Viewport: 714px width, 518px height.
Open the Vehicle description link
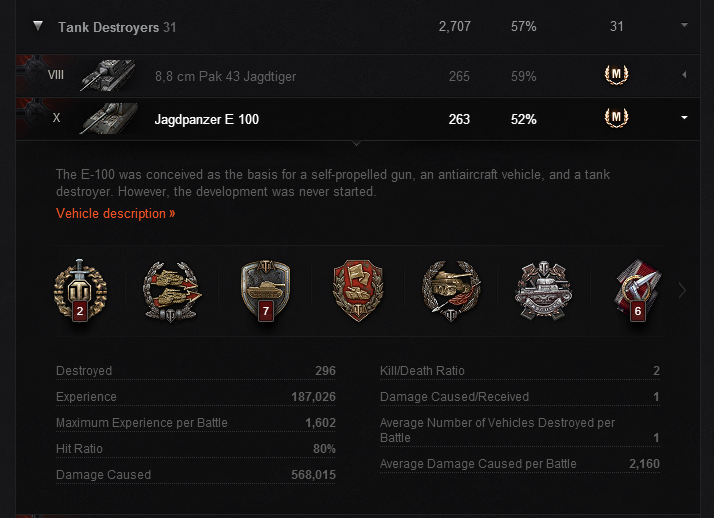(x=115, y=213)
